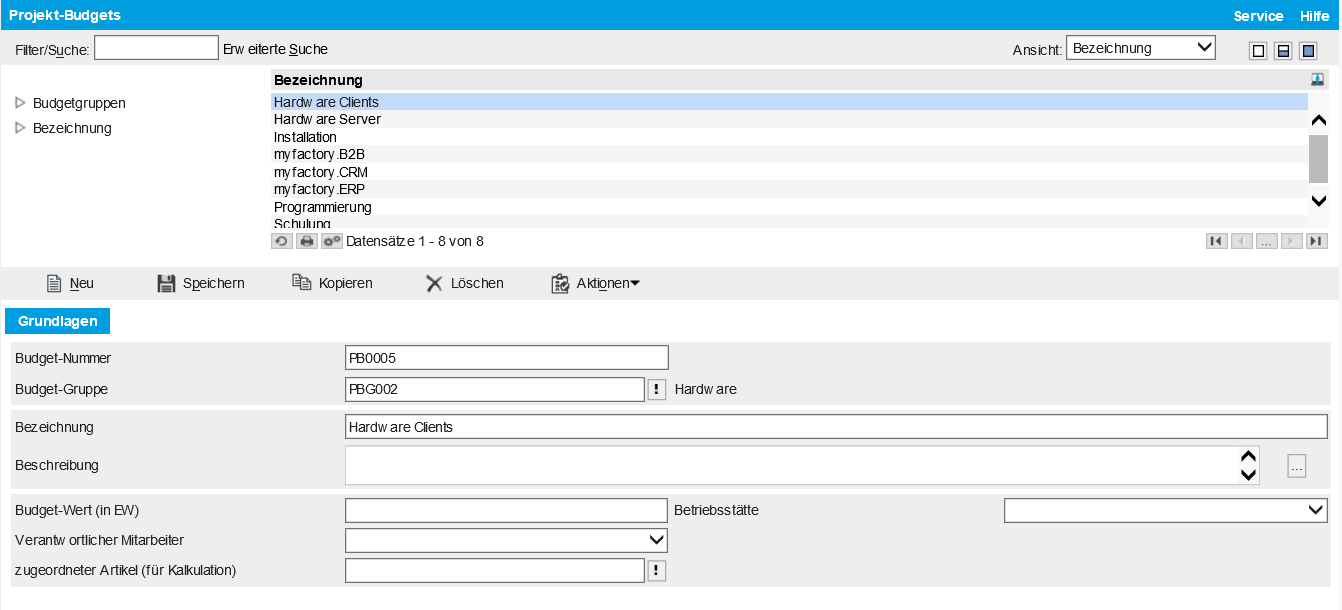
Task: Click the refresh list icon
Action: (282, 241)
